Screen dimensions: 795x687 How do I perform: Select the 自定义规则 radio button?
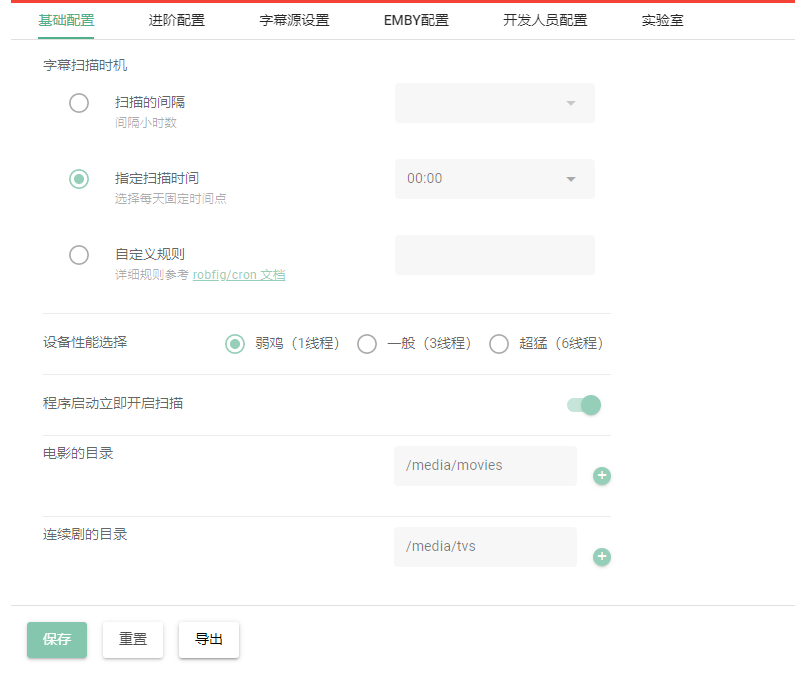tap(79, 255)
